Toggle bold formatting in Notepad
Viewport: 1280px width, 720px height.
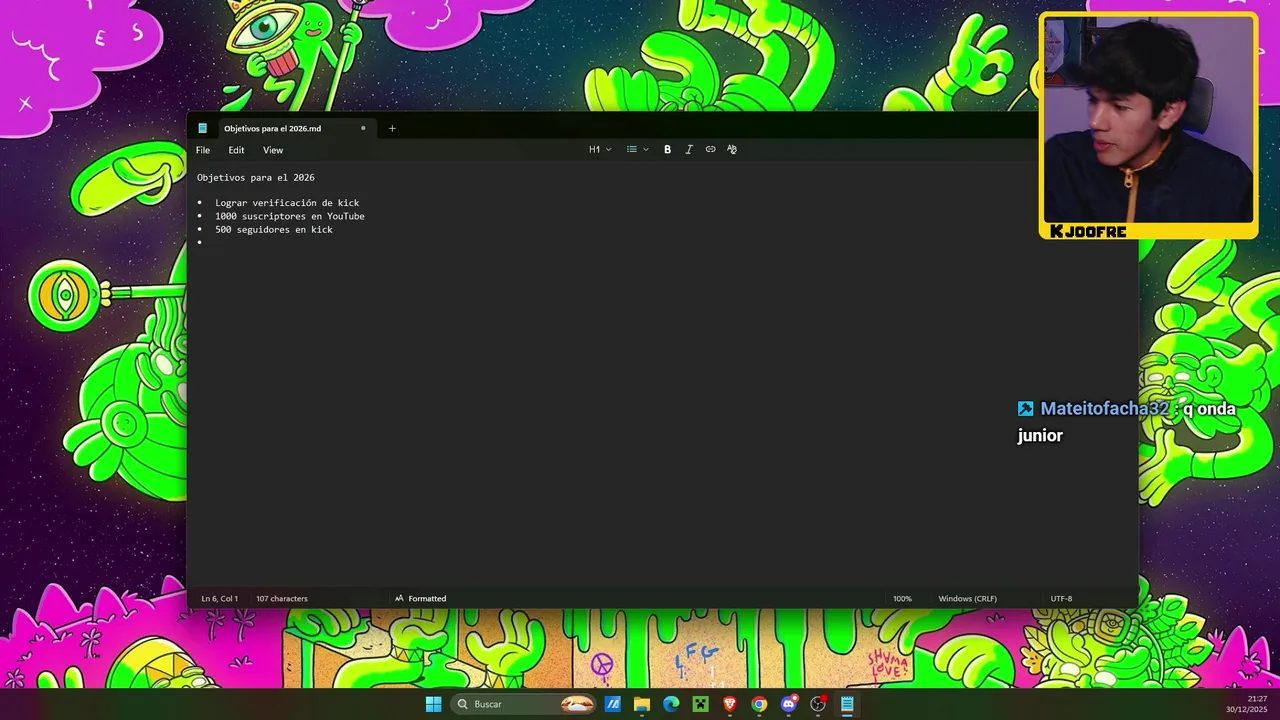[667, 149]
